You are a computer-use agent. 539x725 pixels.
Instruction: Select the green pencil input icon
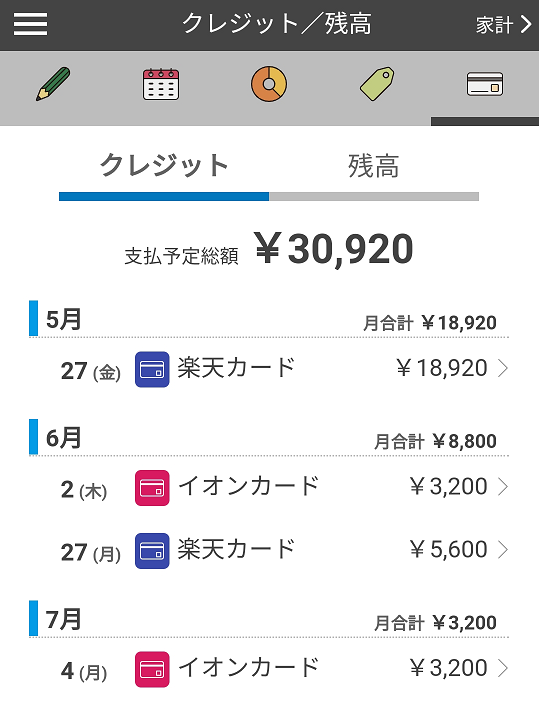pos(53,84)
